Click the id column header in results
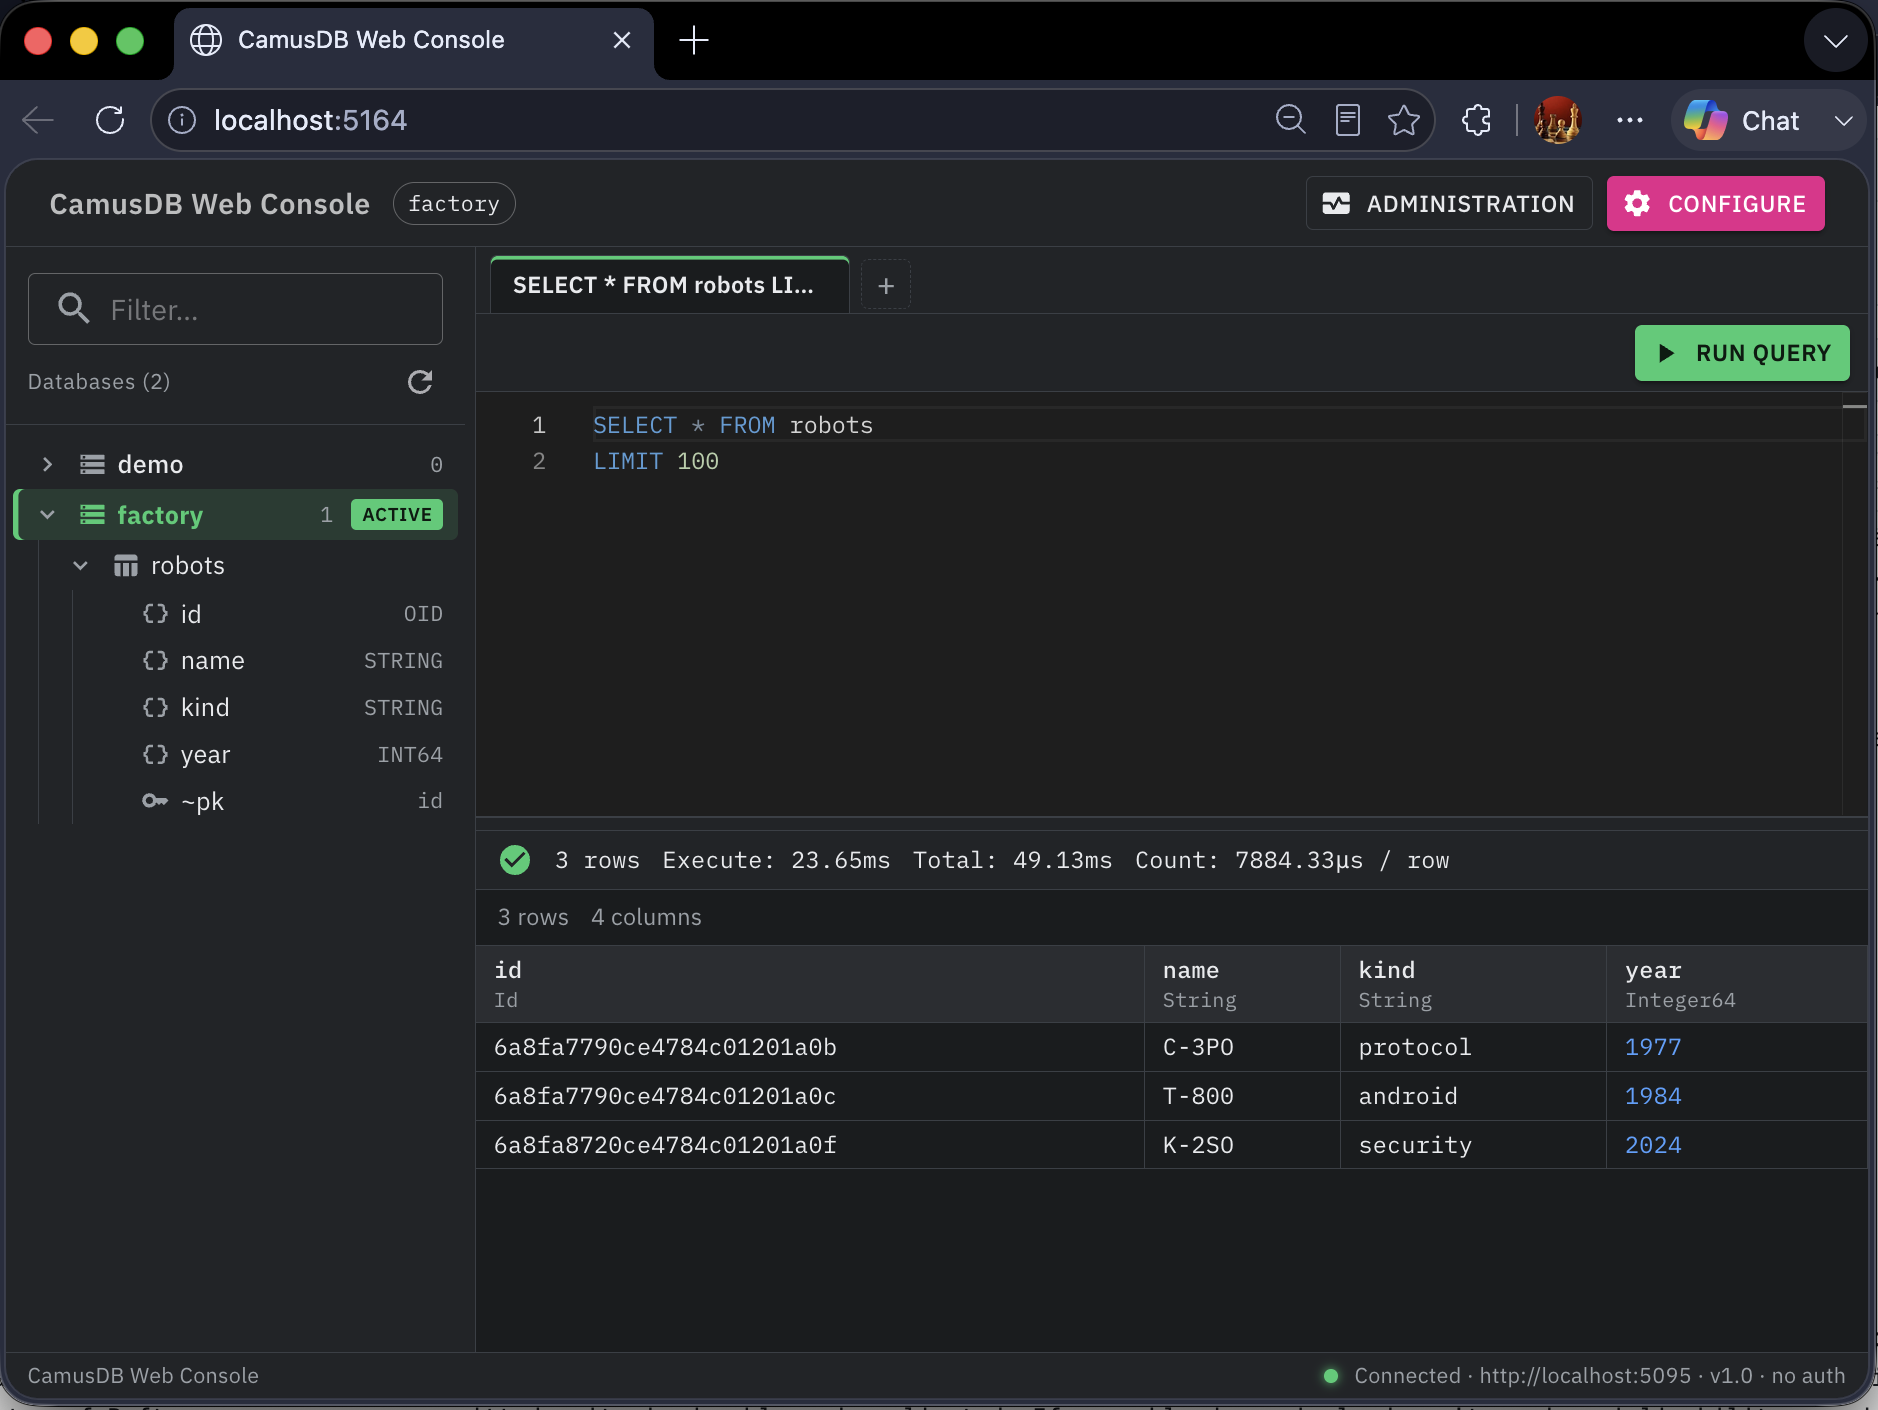 coord(810,984)
